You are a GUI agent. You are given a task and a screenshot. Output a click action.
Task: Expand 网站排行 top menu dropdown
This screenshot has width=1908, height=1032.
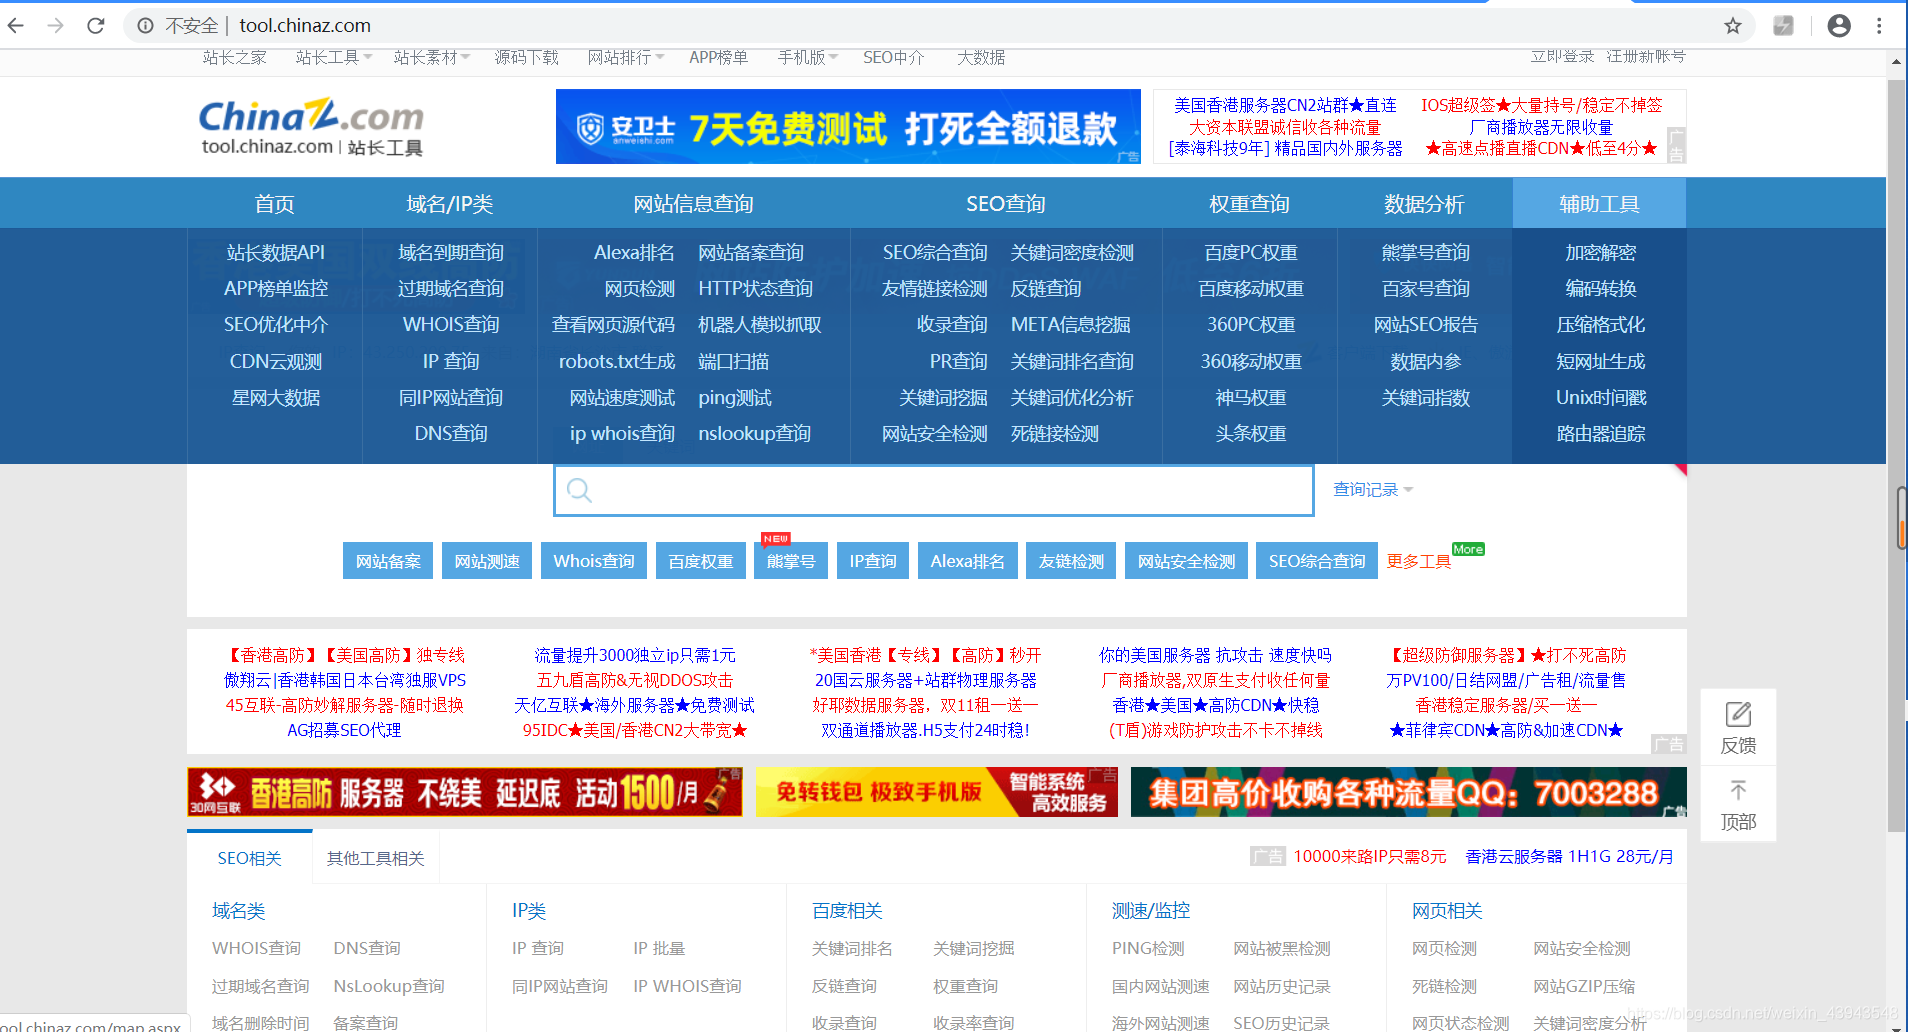626,57
